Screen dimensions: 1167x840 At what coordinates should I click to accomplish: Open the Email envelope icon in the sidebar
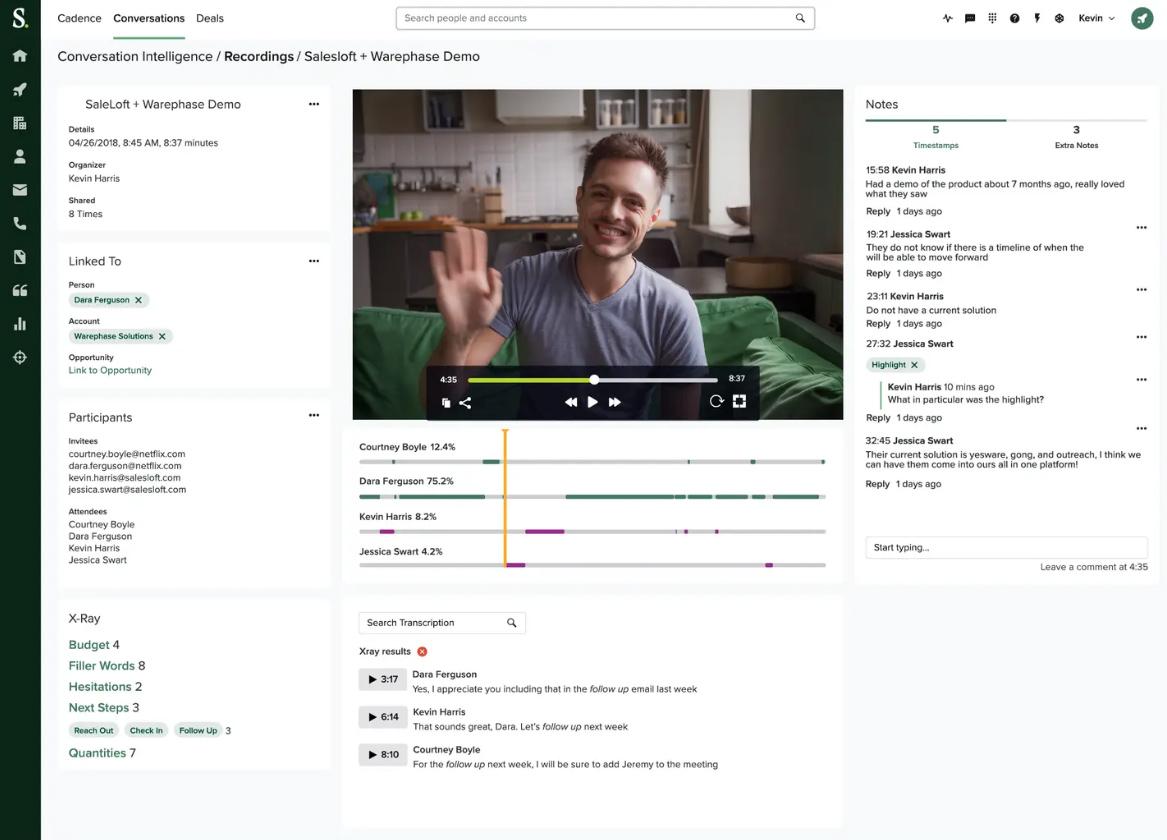click(20, 190)
